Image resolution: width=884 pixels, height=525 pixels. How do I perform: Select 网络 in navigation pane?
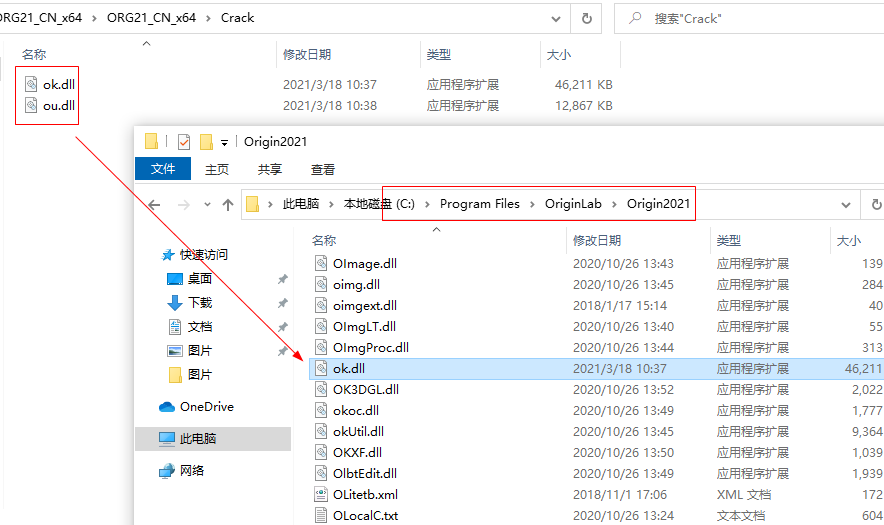click(192, 470)
